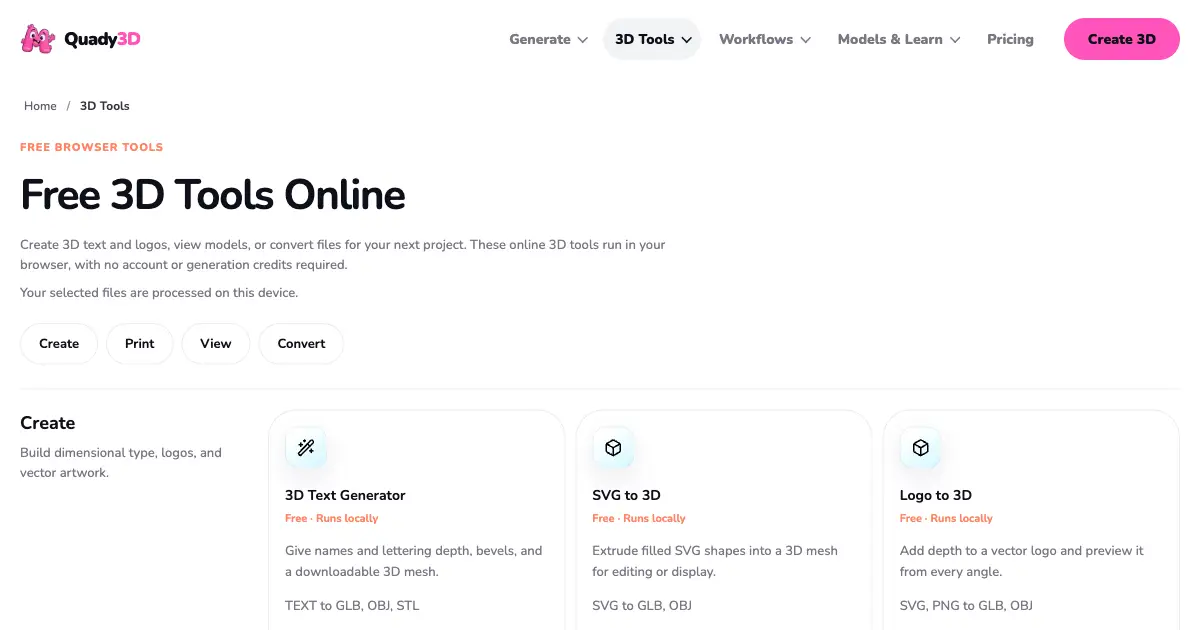
Task: Click the pink Create 3D button
Action: (1121, 39)
